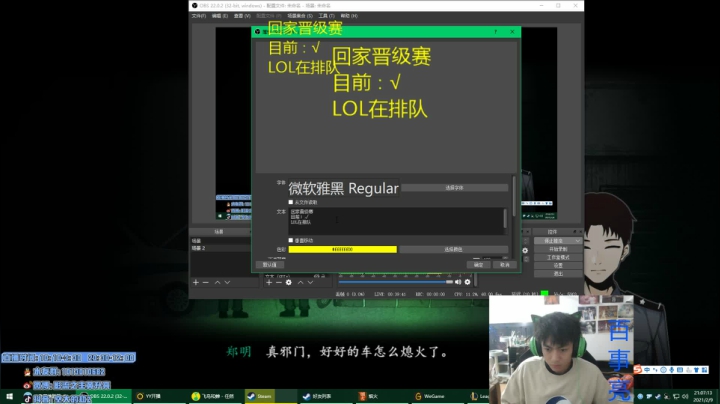Open source properties with the gear icon

coord(289,282)
